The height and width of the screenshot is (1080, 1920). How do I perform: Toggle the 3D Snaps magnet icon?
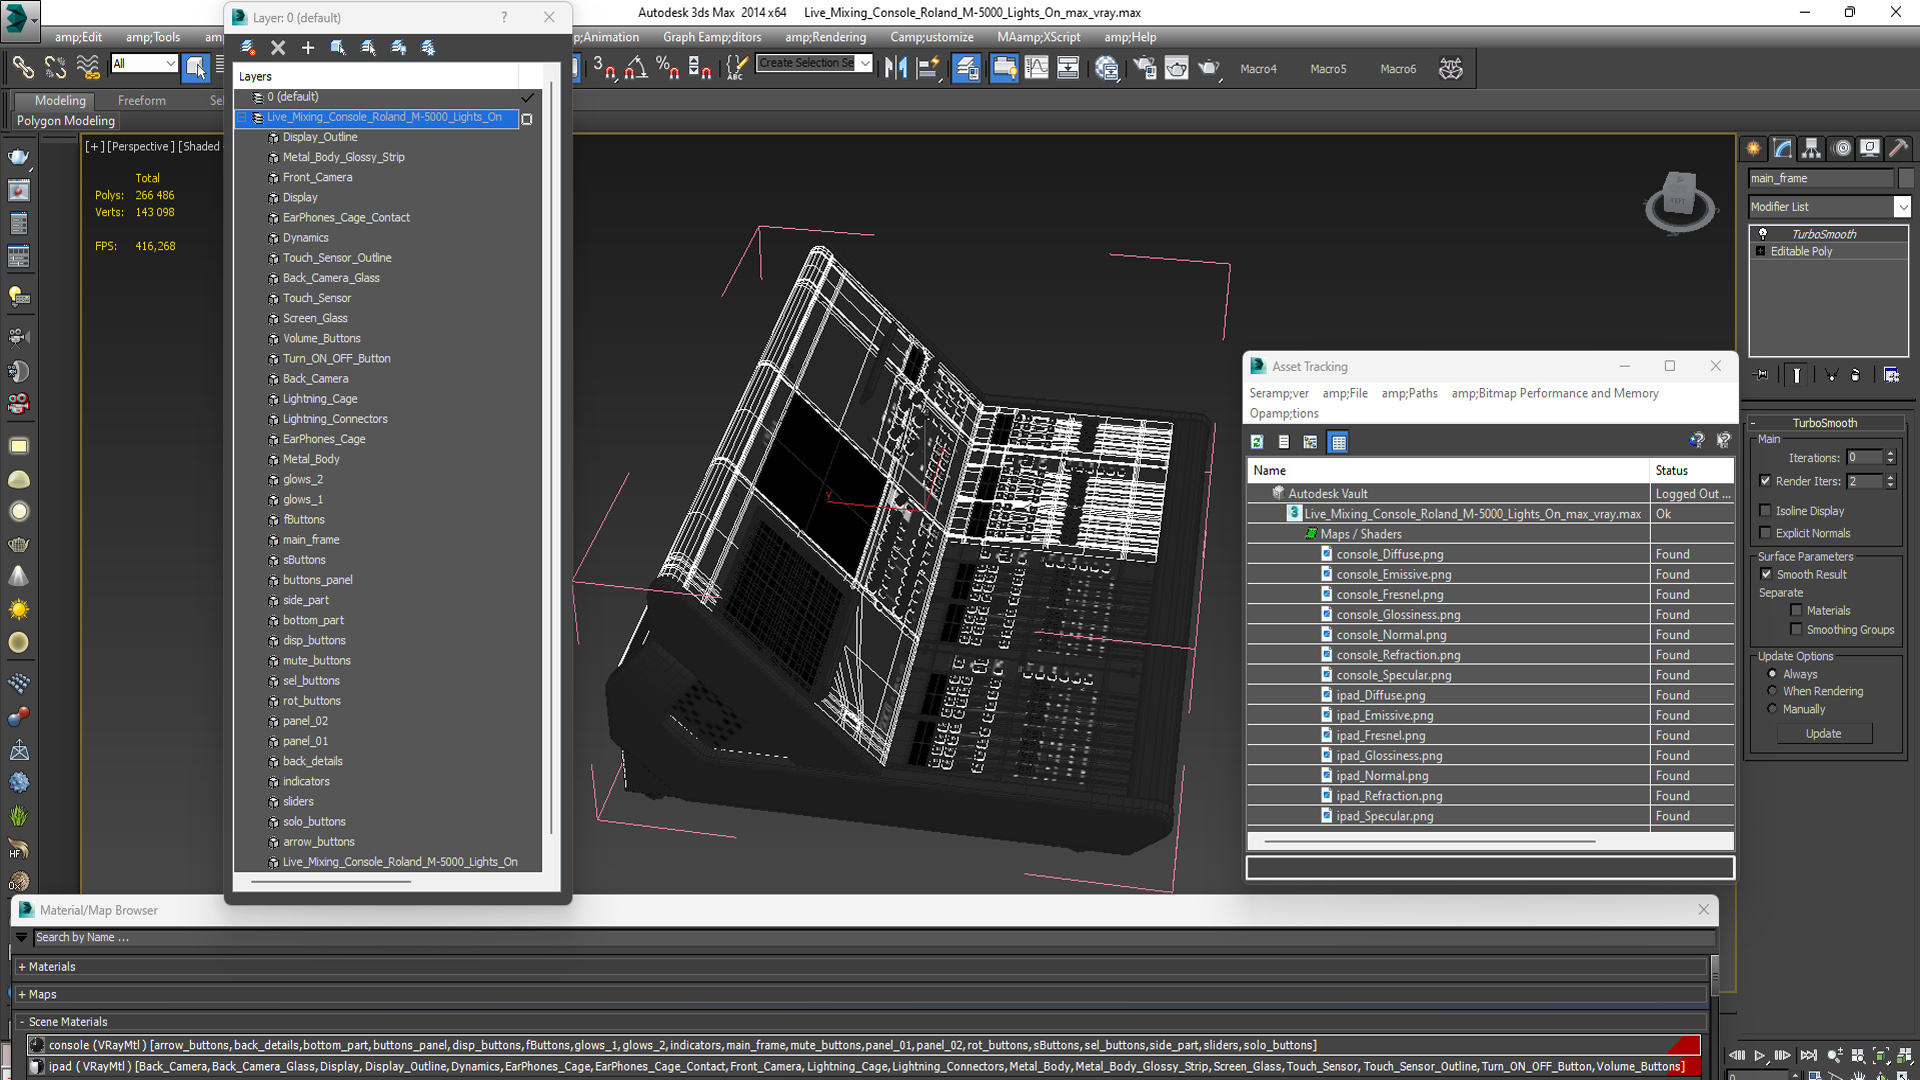click(604, 68)
